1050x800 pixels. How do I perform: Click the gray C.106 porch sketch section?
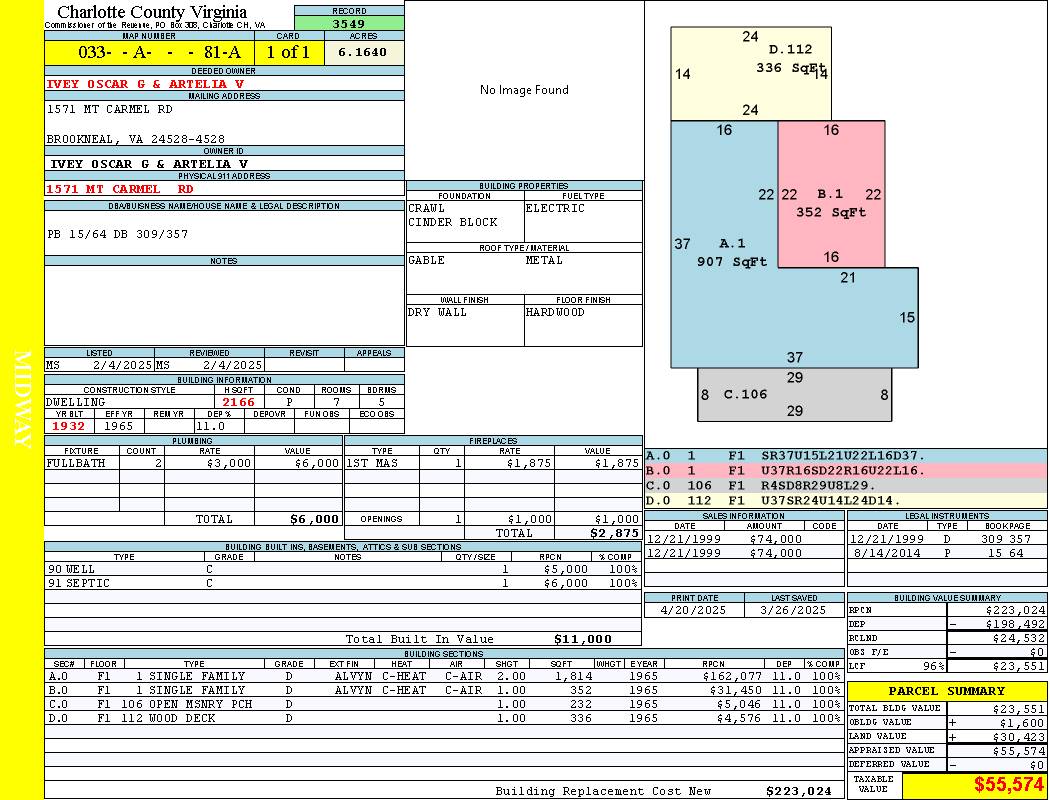794,394
